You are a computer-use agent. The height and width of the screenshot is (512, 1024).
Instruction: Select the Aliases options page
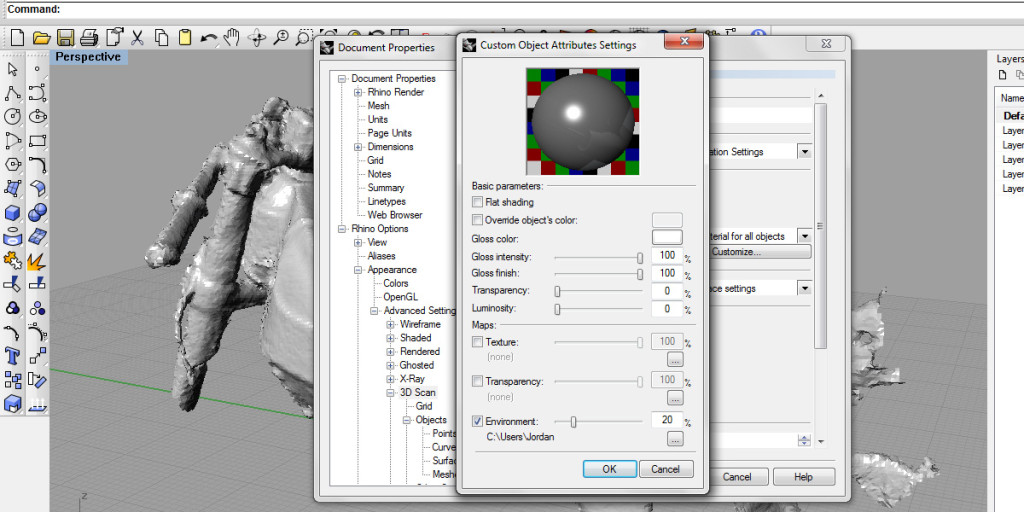pos(381,256)
